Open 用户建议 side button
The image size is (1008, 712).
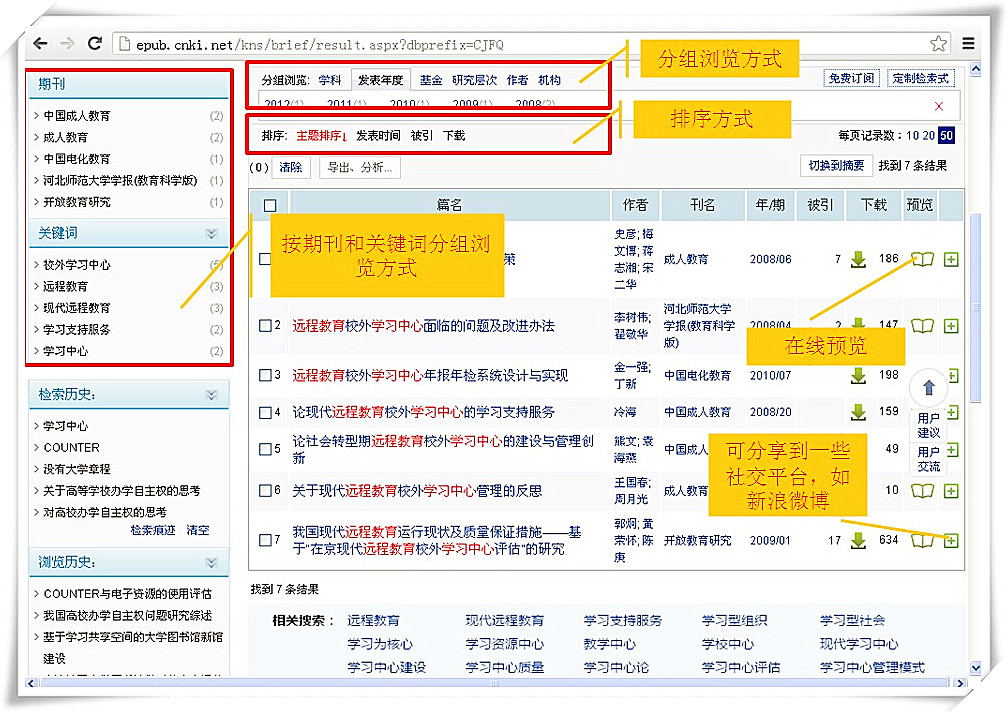click(928, 426)
